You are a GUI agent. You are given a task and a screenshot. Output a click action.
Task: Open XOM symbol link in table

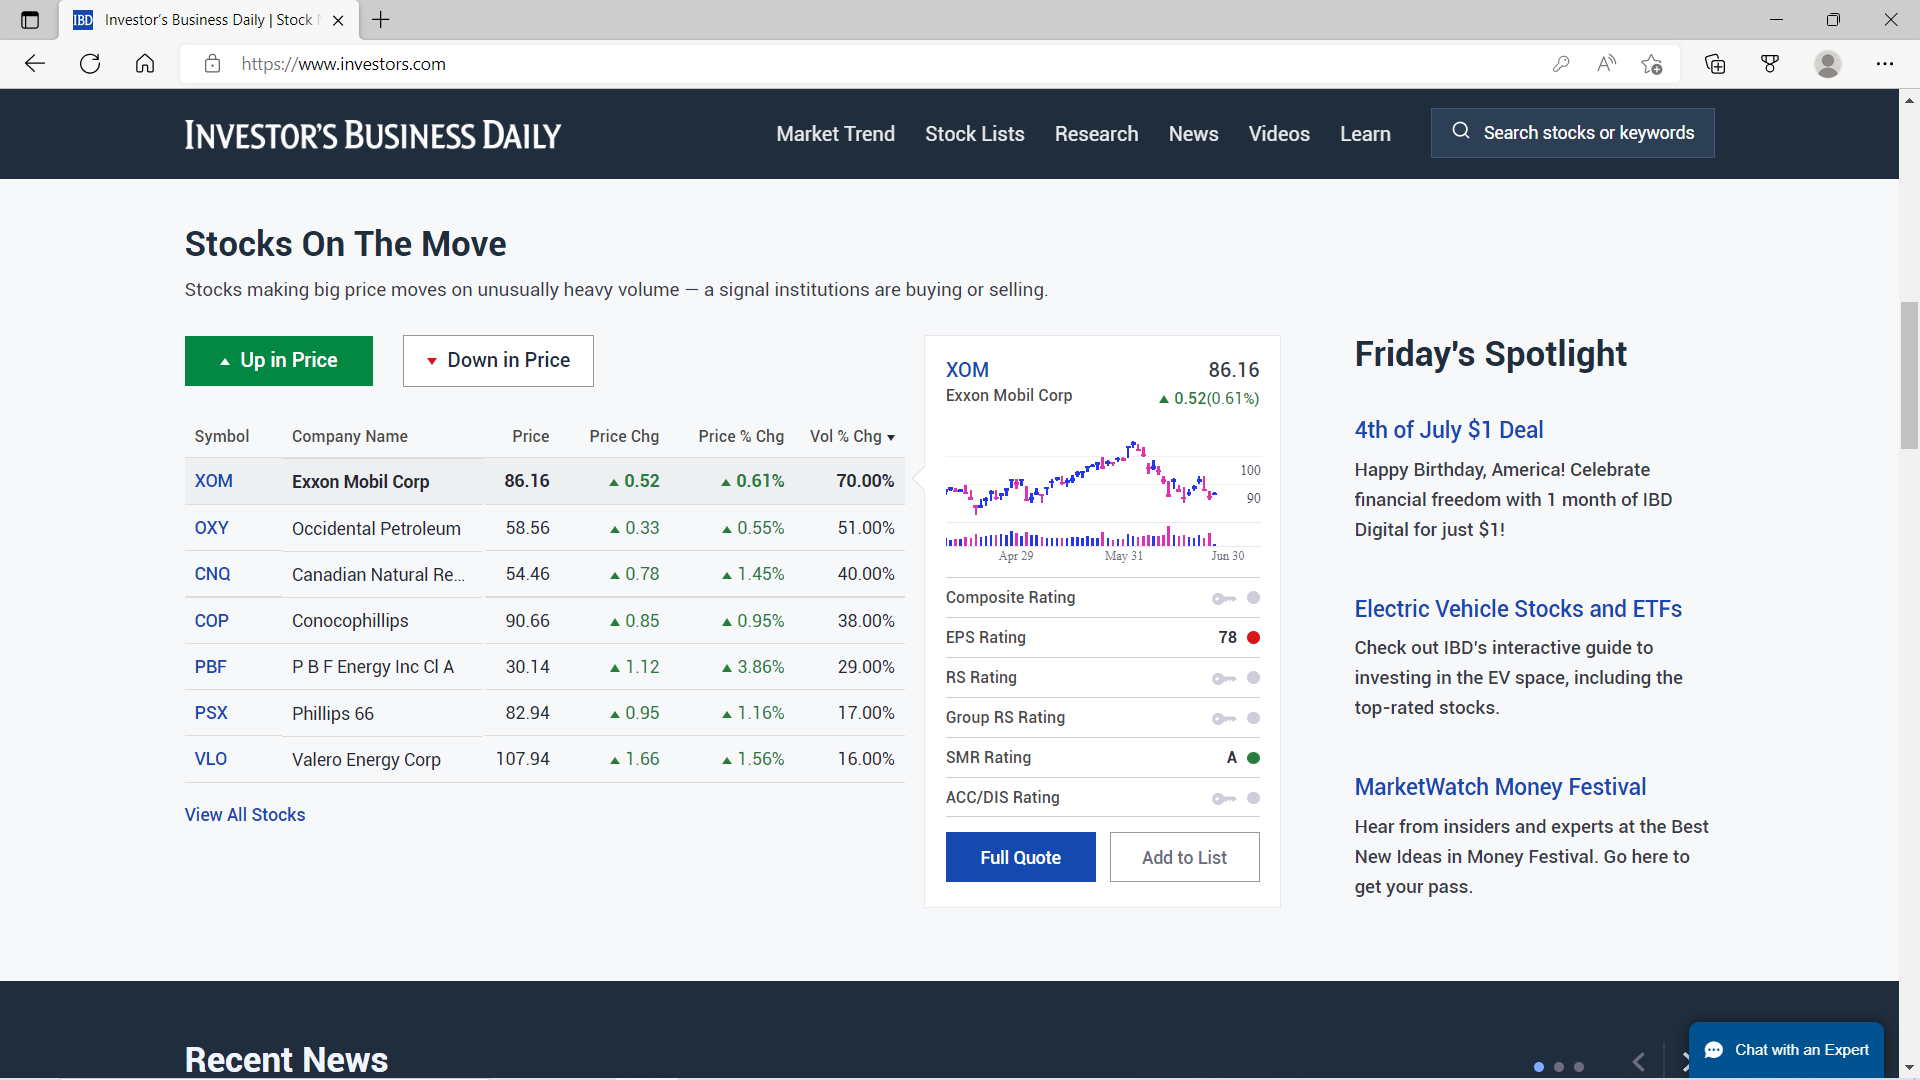[214, 481]
